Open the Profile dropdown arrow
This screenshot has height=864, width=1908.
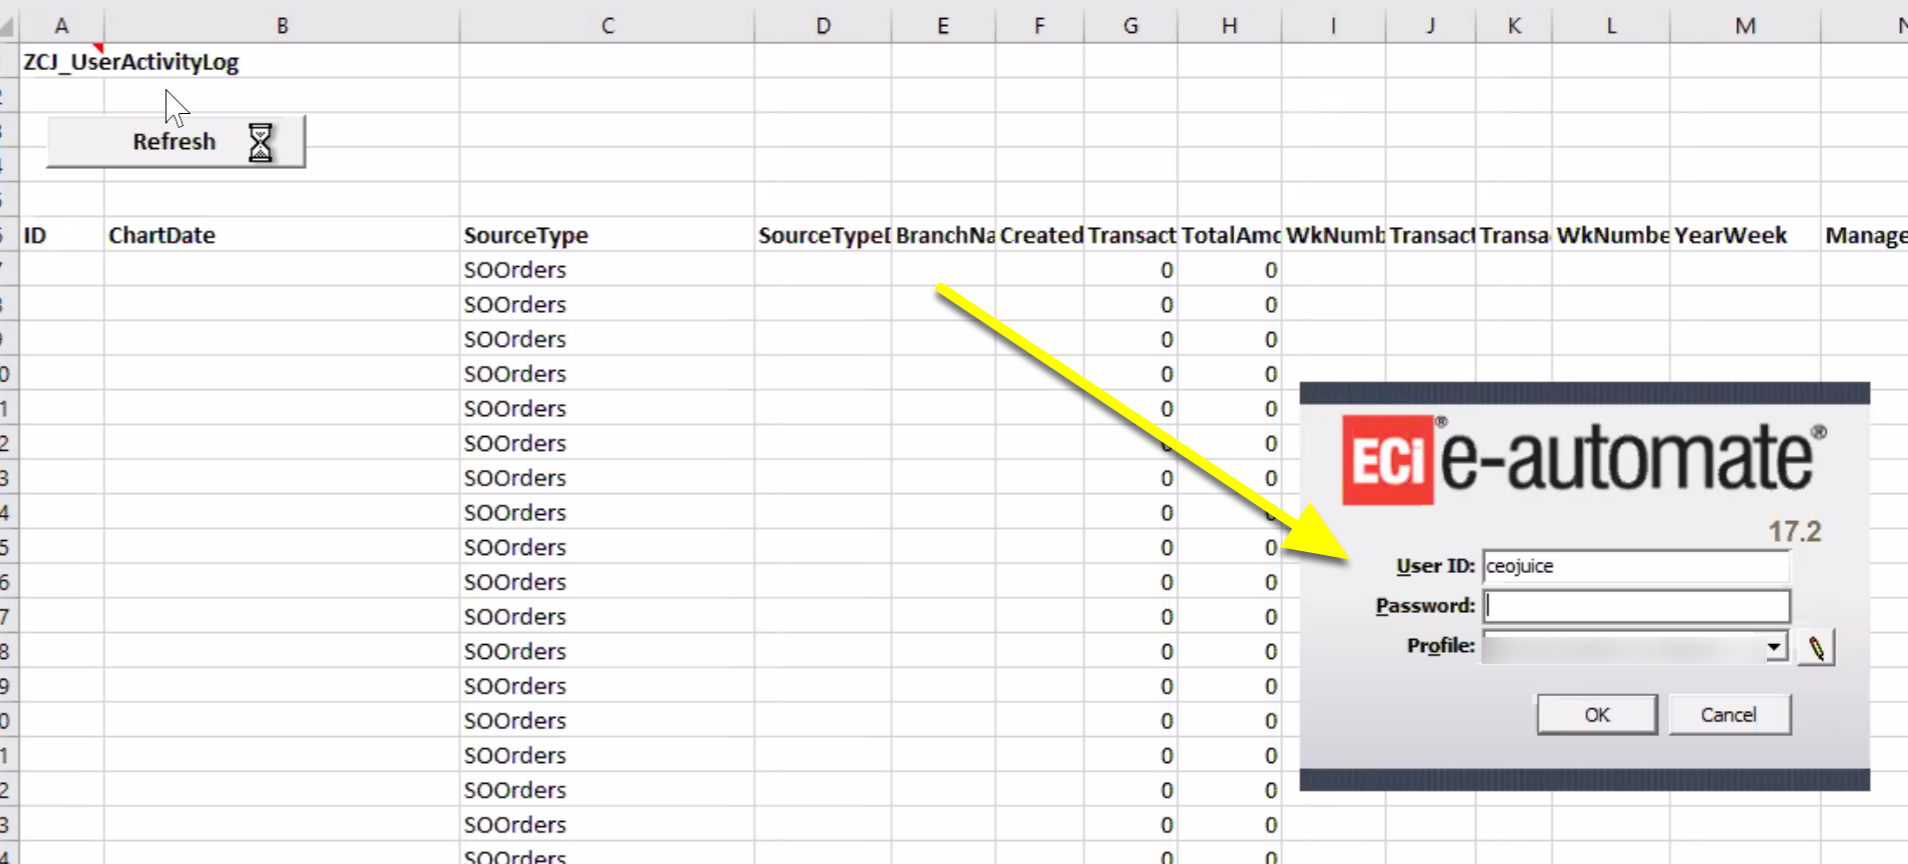click(x=1774, y=647)
